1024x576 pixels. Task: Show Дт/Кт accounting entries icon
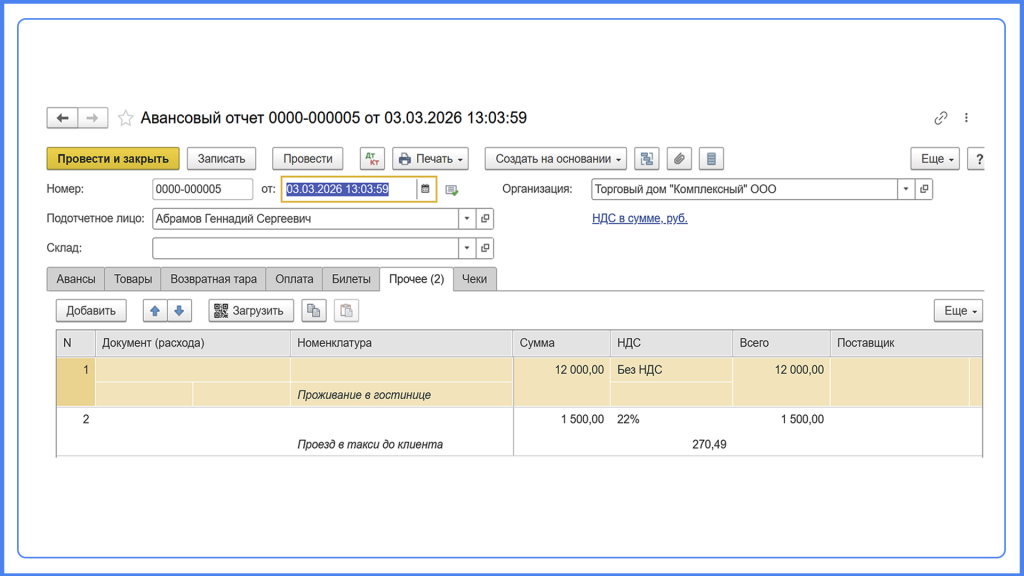click(372, 159)
